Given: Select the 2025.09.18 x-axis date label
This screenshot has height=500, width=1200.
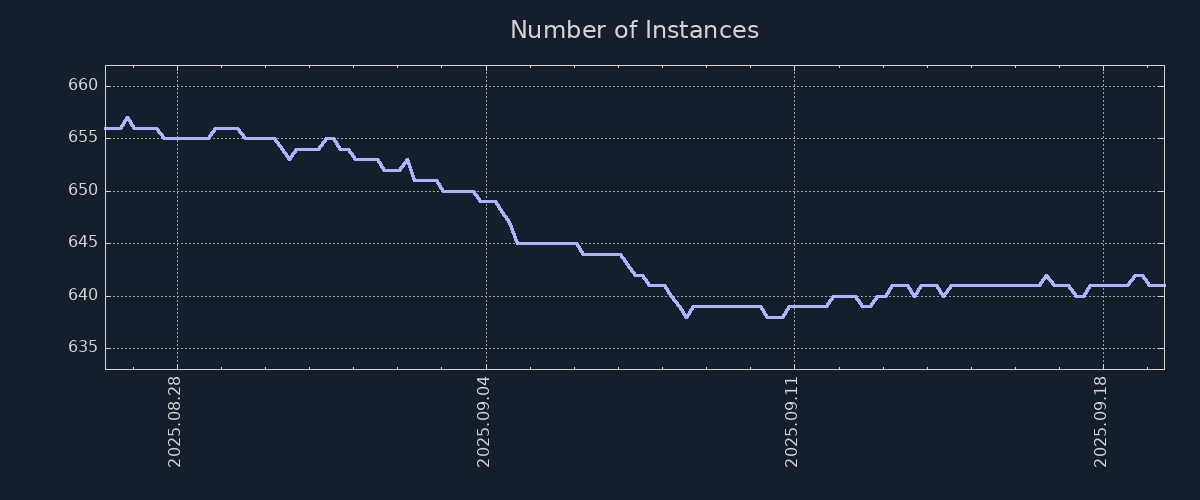Looking at the screenshot, I should pos(1101,421).
